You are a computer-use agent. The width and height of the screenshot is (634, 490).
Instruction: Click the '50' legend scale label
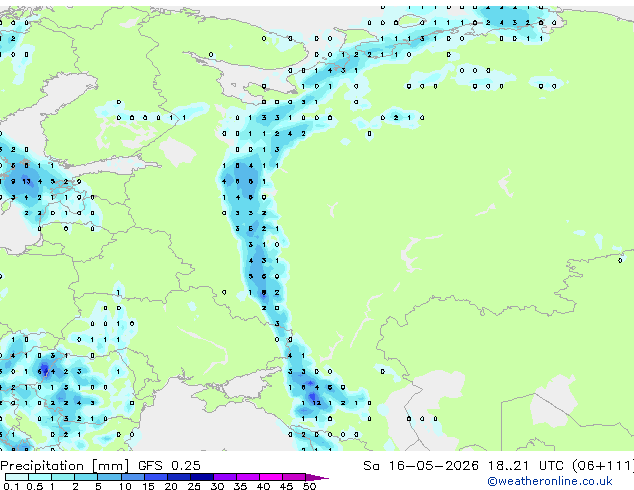pyautogui.click(x=309, y=486)
